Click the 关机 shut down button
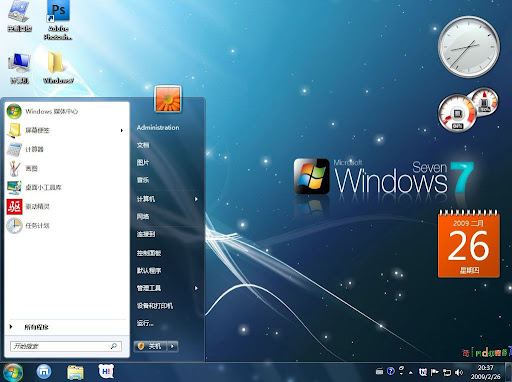Image resolution: width=512 pixels, height=382 pixels. coord(151,346)
